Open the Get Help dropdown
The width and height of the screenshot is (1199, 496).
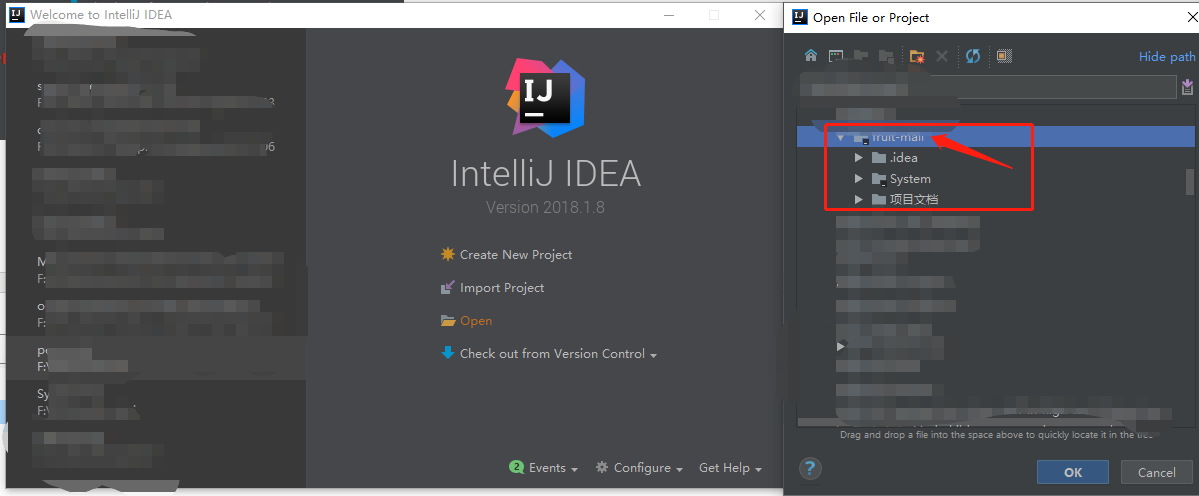coord(730,468)
